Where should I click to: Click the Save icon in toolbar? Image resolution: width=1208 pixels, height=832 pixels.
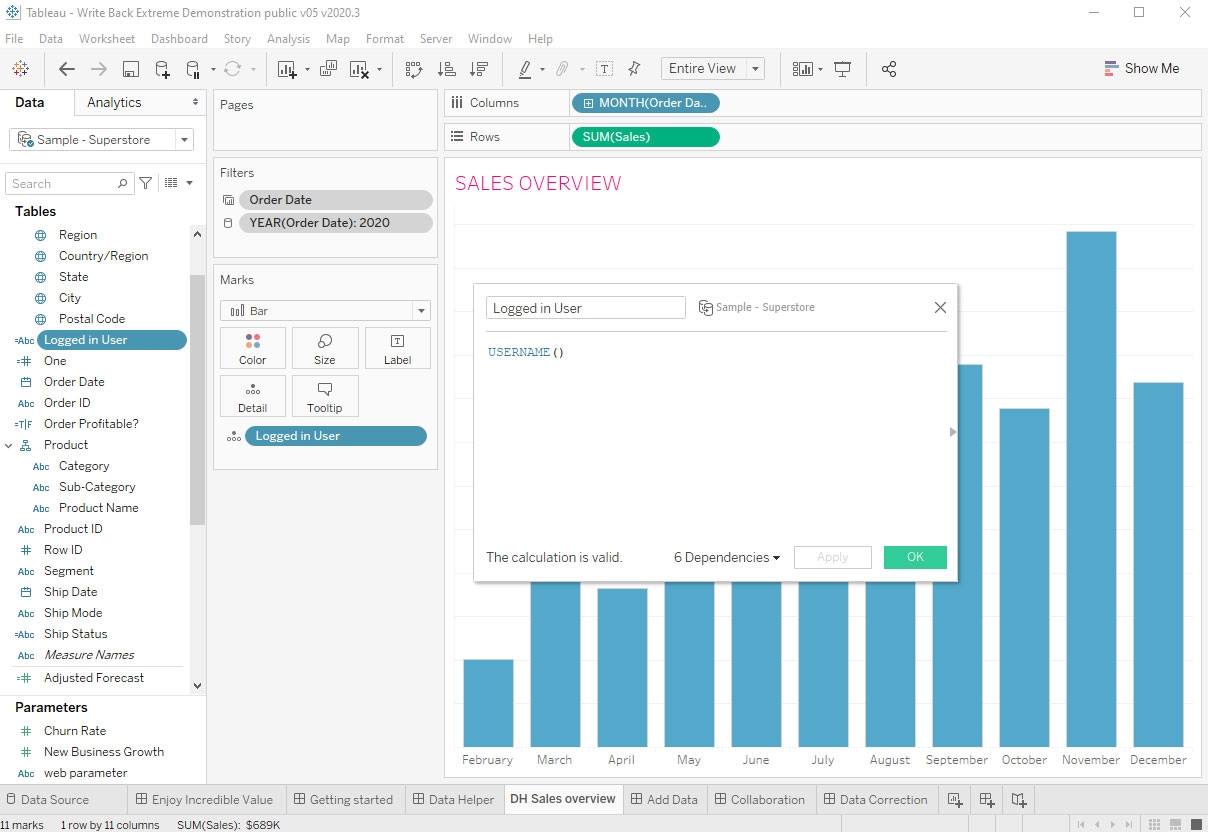(x=130, y=69)
